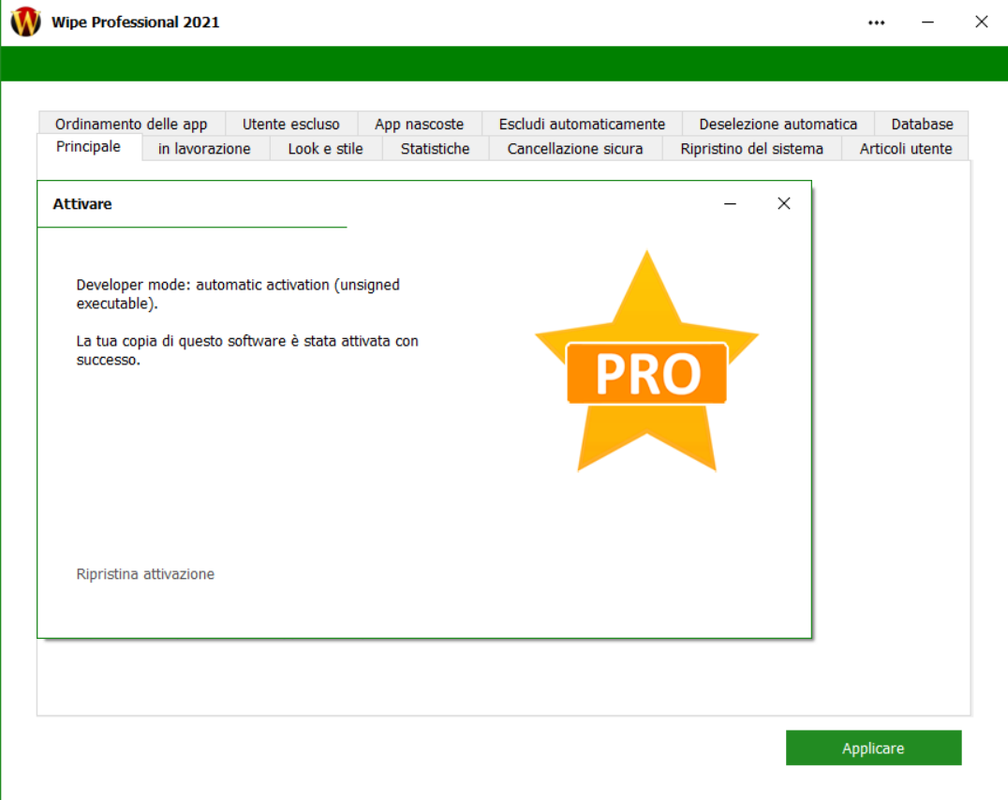The height and width of the screenshot is (800, 1008).
Task: Click the 'attivata con successo' message
Action: [x=247, y=350]
